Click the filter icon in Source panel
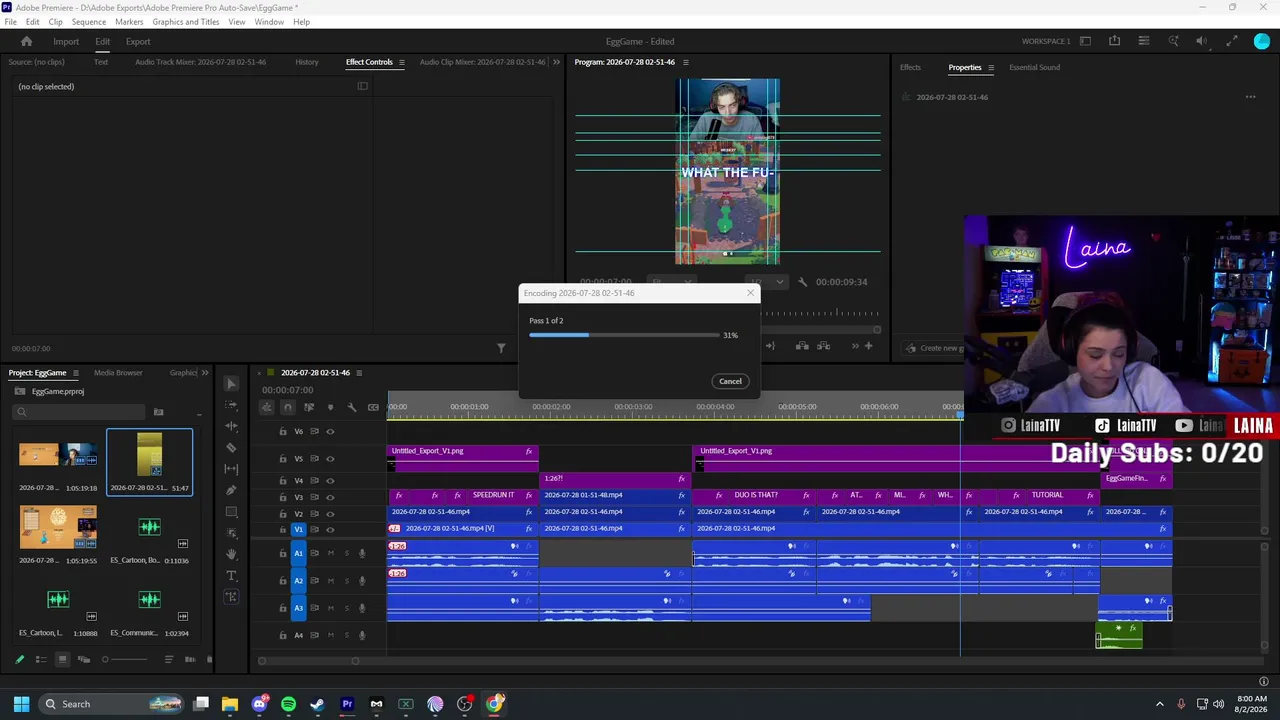The image size is (1280, 720). pos(501,348)
